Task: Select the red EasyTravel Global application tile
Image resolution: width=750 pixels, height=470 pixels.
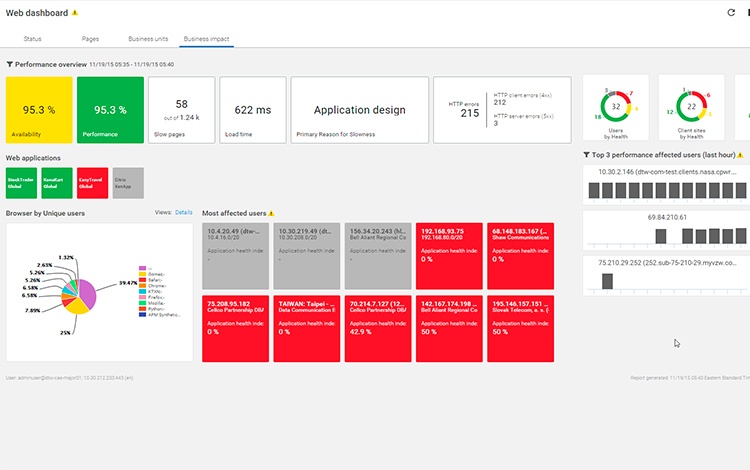Action: (x=92, y=183)
